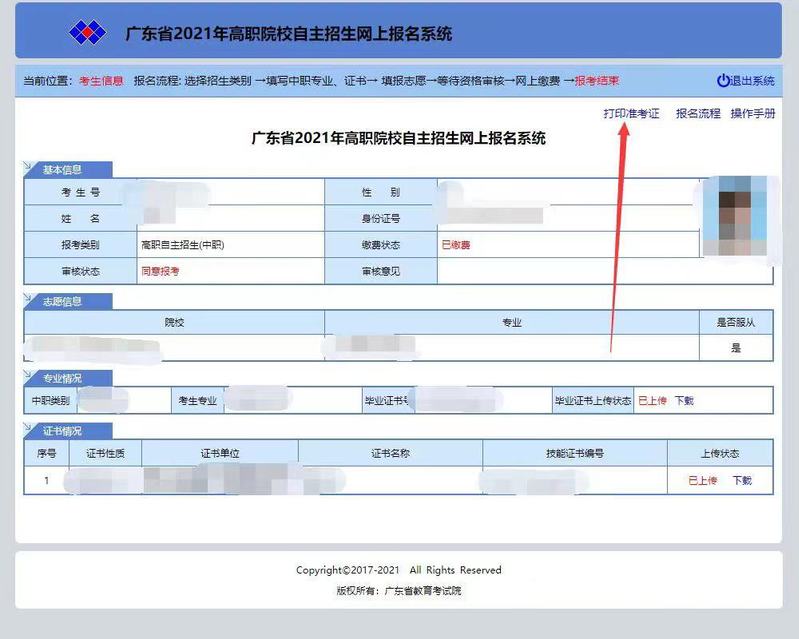Click the 同意报考 review status text

pos(160,271)
